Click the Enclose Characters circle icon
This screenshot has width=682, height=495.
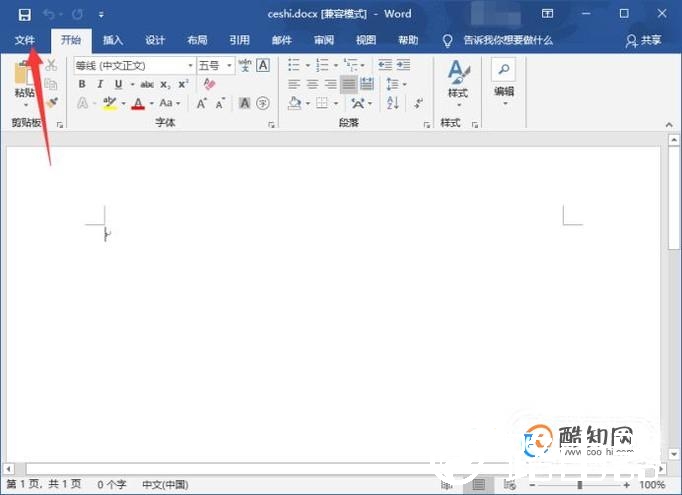(x=263, y=103)
